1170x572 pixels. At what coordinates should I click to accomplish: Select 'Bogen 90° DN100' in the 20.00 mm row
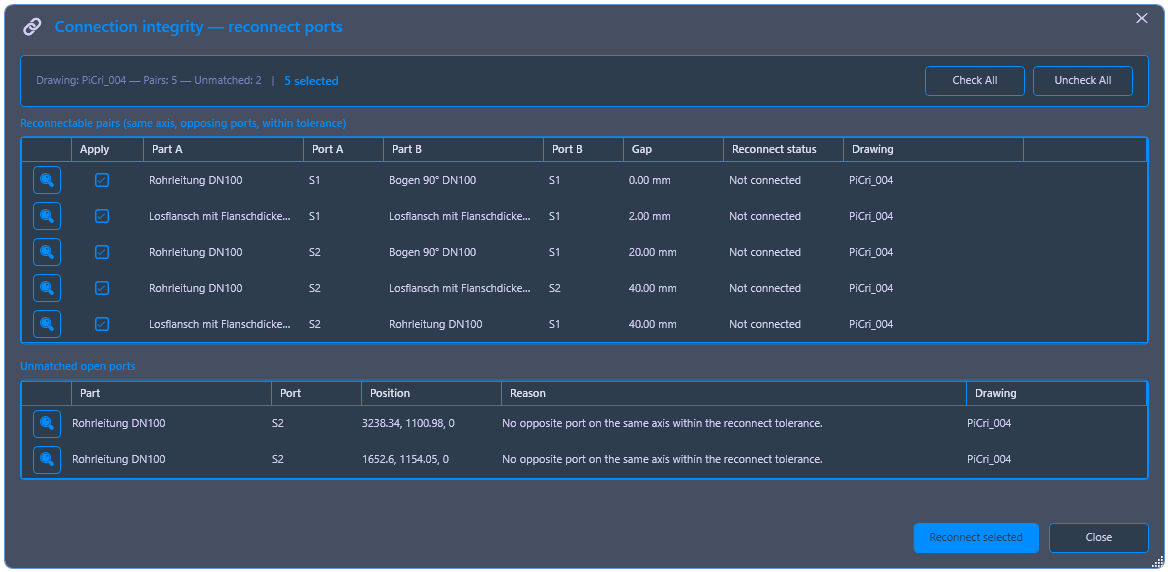(x=432, y=252)
